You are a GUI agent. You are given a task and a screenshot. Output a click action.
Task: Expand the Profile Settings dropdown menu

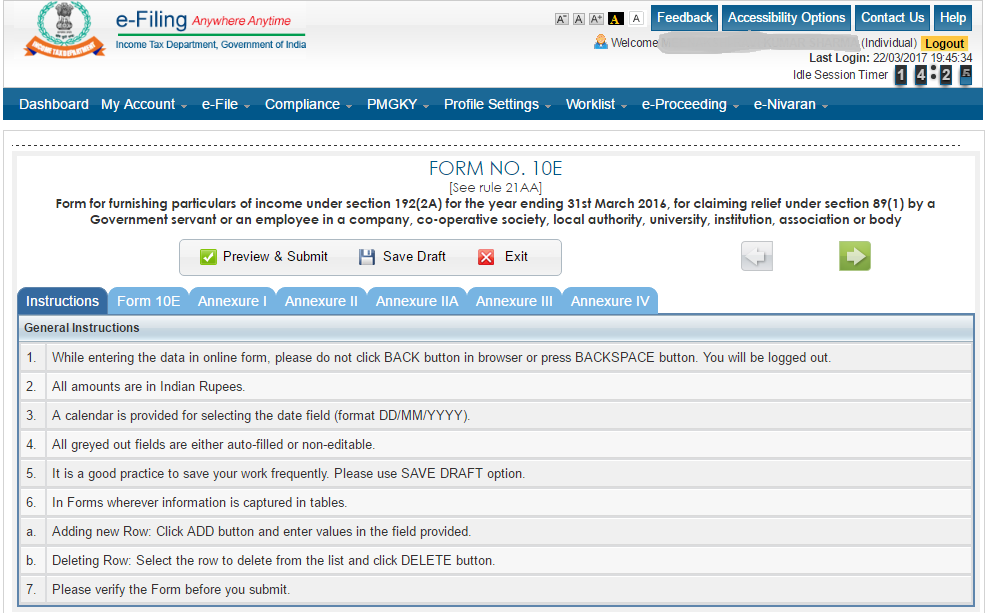coord(497,104)
